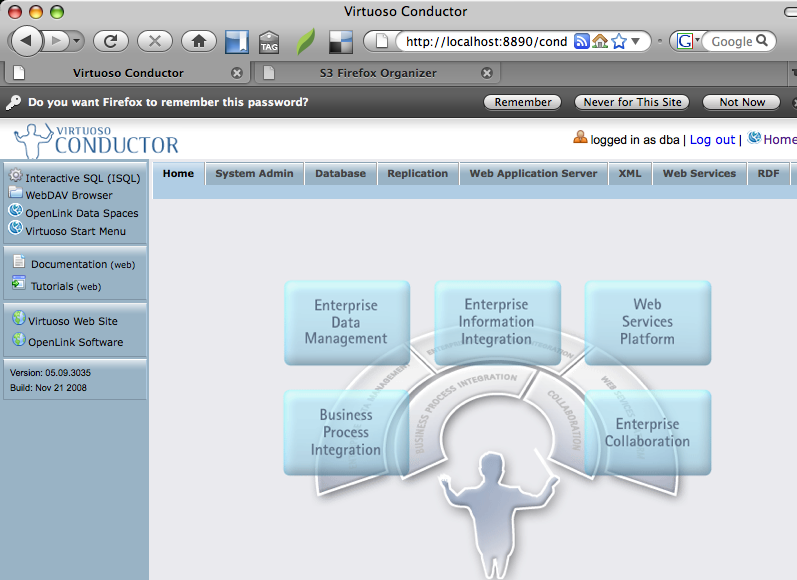Viewport: 797px width, 580px height.
Task: Click the RSS feed icon in address bar
Action: click(x=581, y=41)
